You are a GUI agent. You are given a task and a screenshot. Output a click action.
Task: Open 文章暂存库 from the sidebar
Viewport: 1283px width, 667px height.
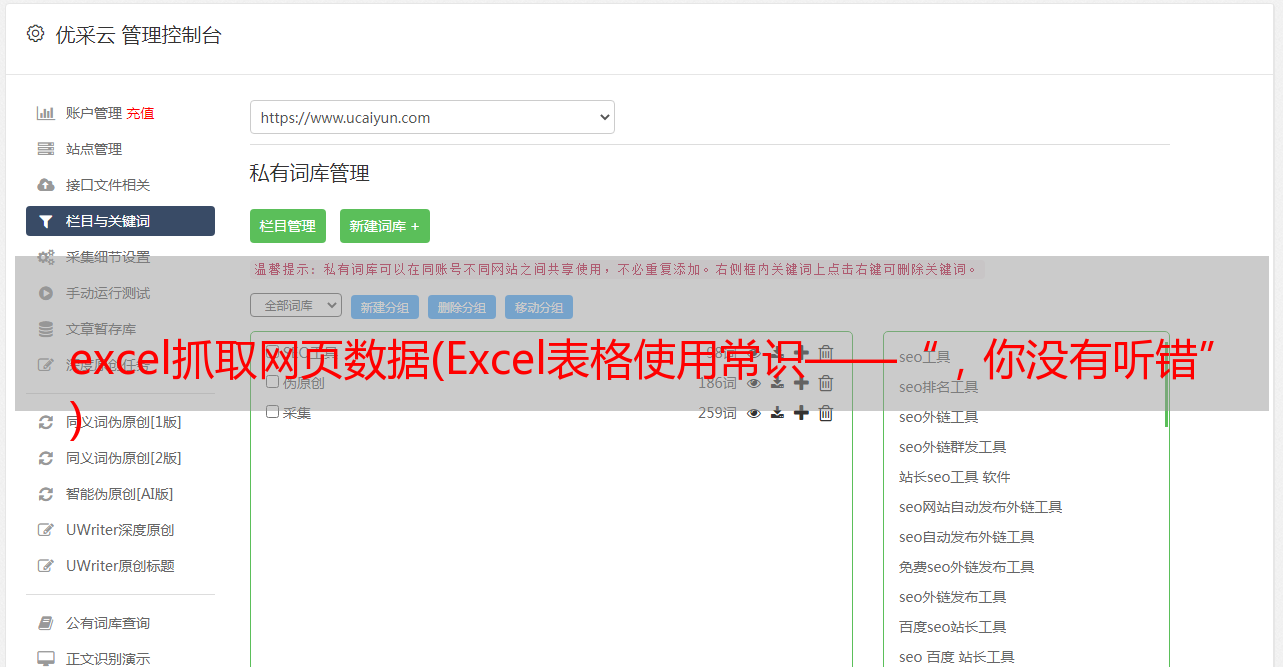[x=101, y=329]
